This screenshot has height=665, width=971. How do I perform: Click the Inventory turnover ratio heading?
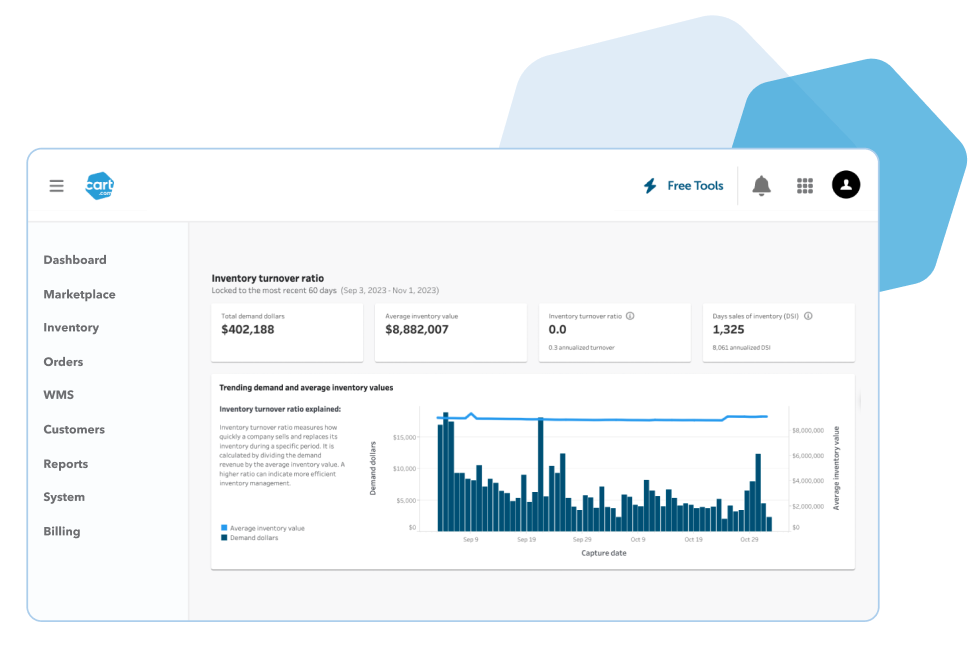(x=268, y=279)
